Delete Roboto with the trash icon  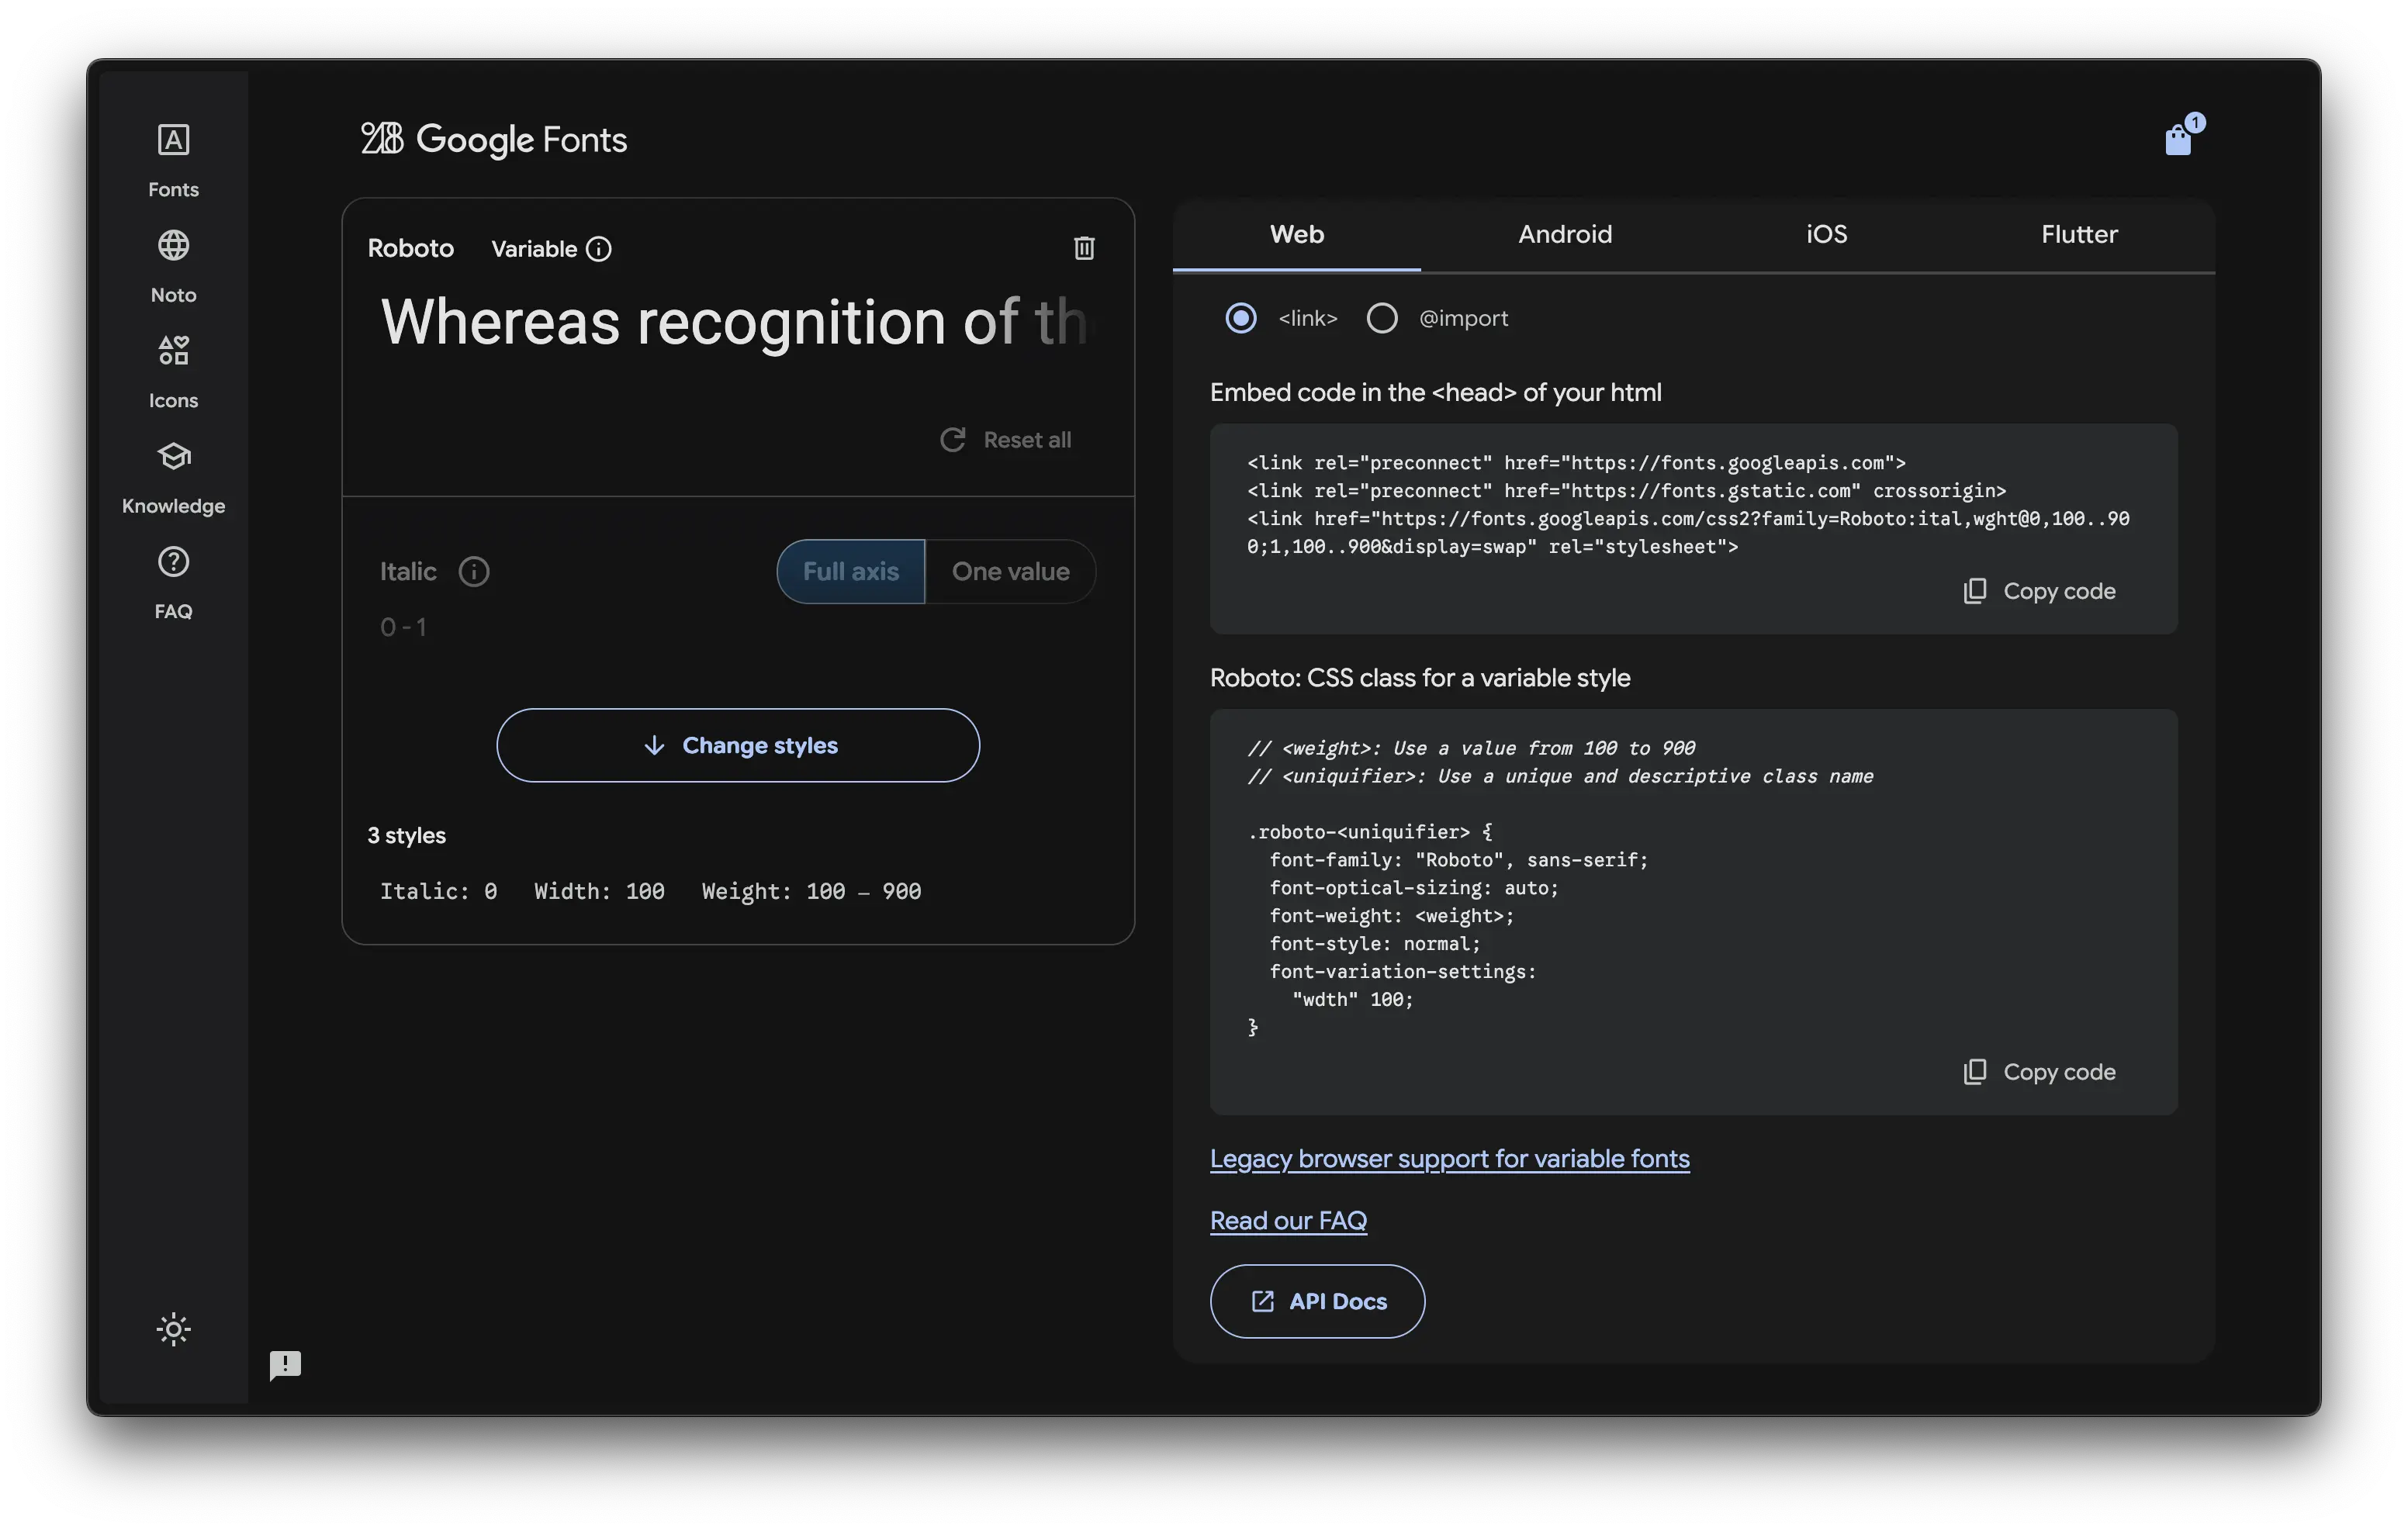(1084, 248)
